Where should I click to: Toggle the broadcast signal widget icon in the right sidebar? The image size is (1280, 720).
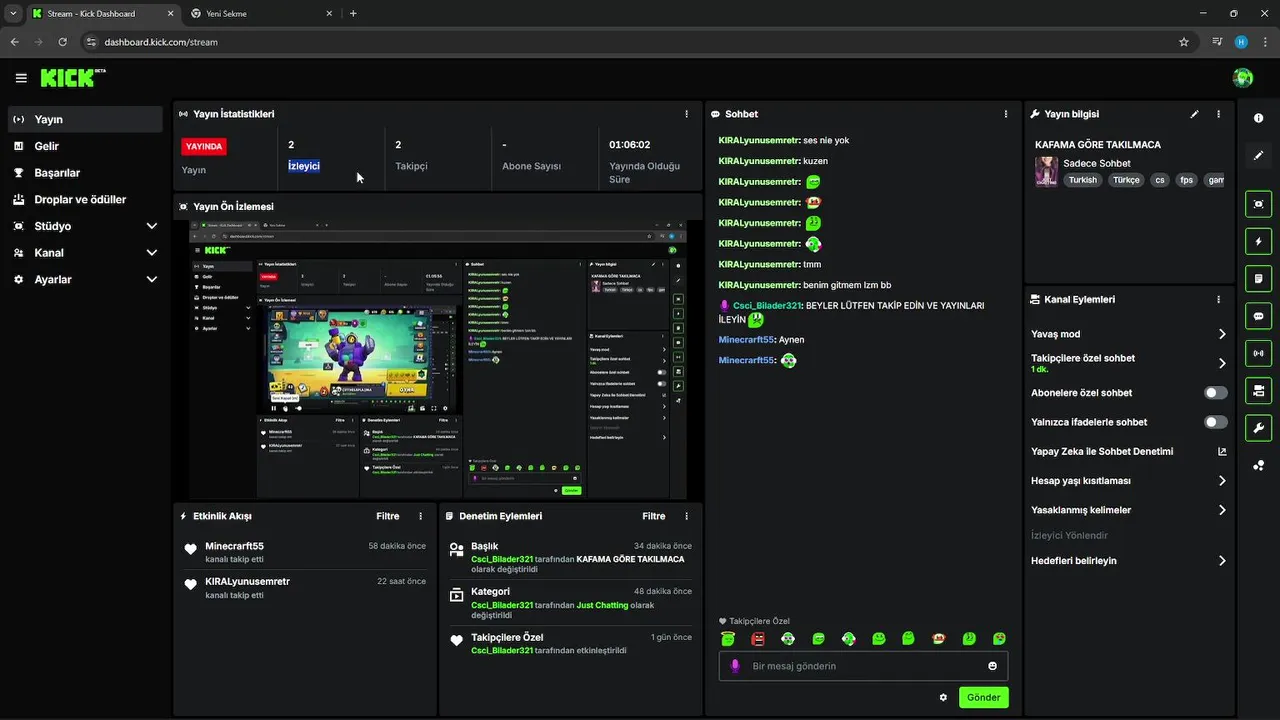coord(1258,353)
